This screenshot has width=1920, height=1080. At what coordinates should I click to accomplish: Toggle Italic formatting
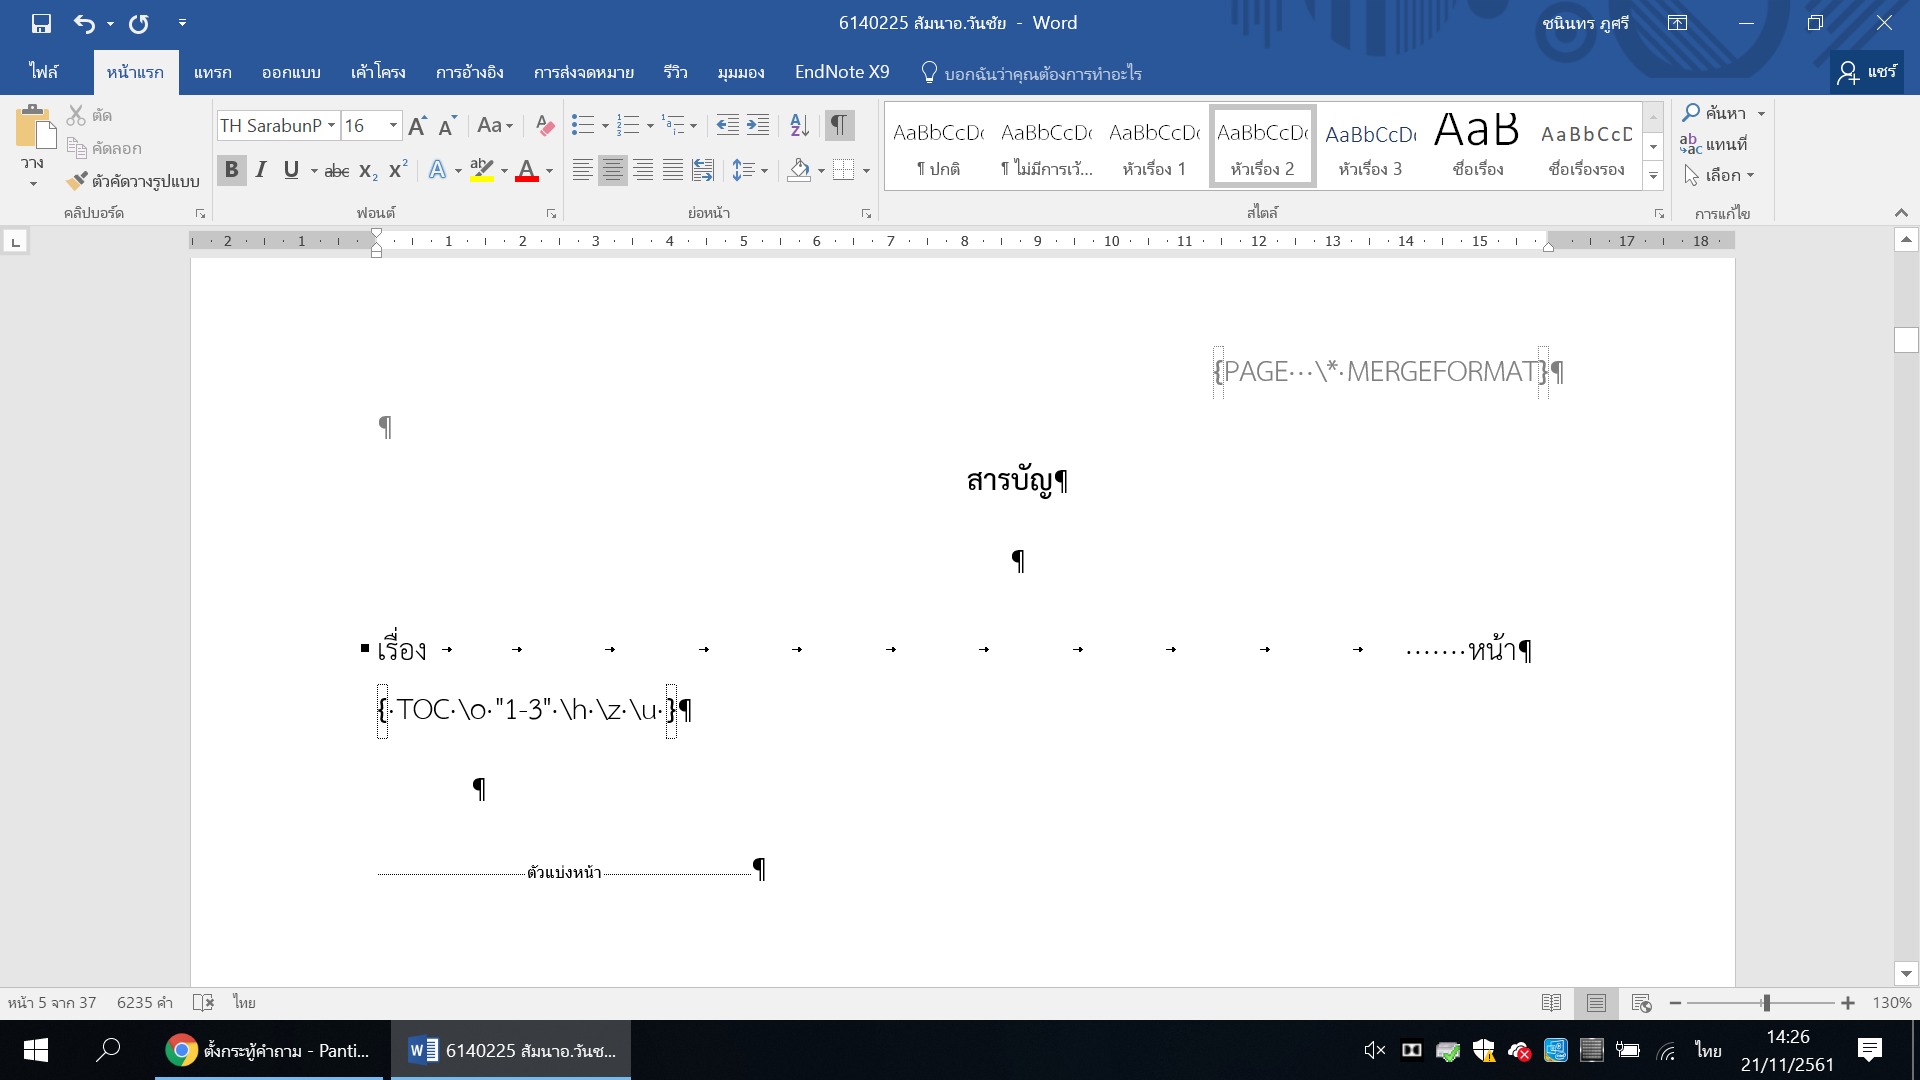click(x=261, y=170)
